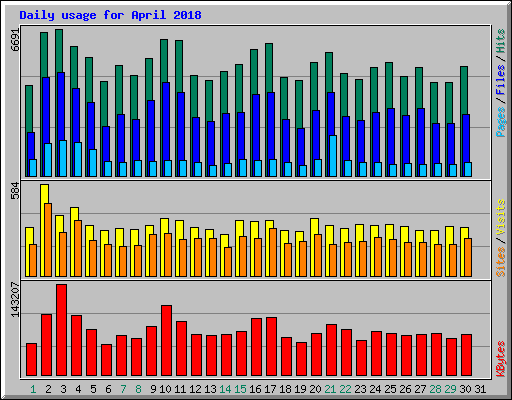
Task: Click day 11 on the x-axis
Action: tap(180, 389)
